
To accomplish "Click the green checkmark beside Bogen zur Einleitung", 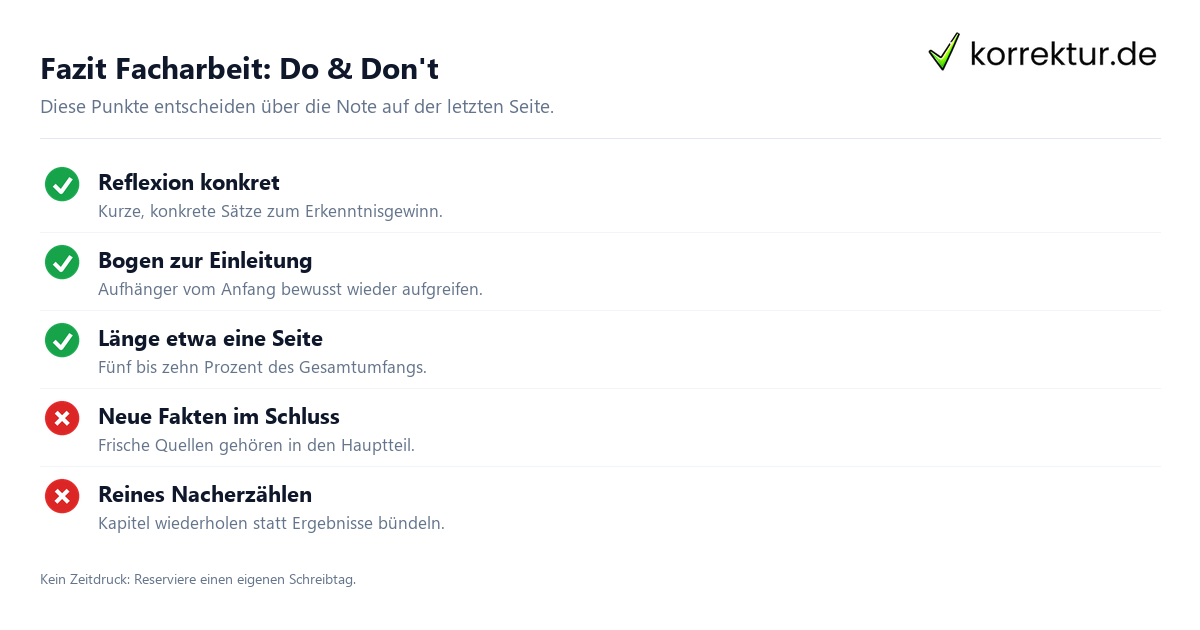I will pos(62,262).
